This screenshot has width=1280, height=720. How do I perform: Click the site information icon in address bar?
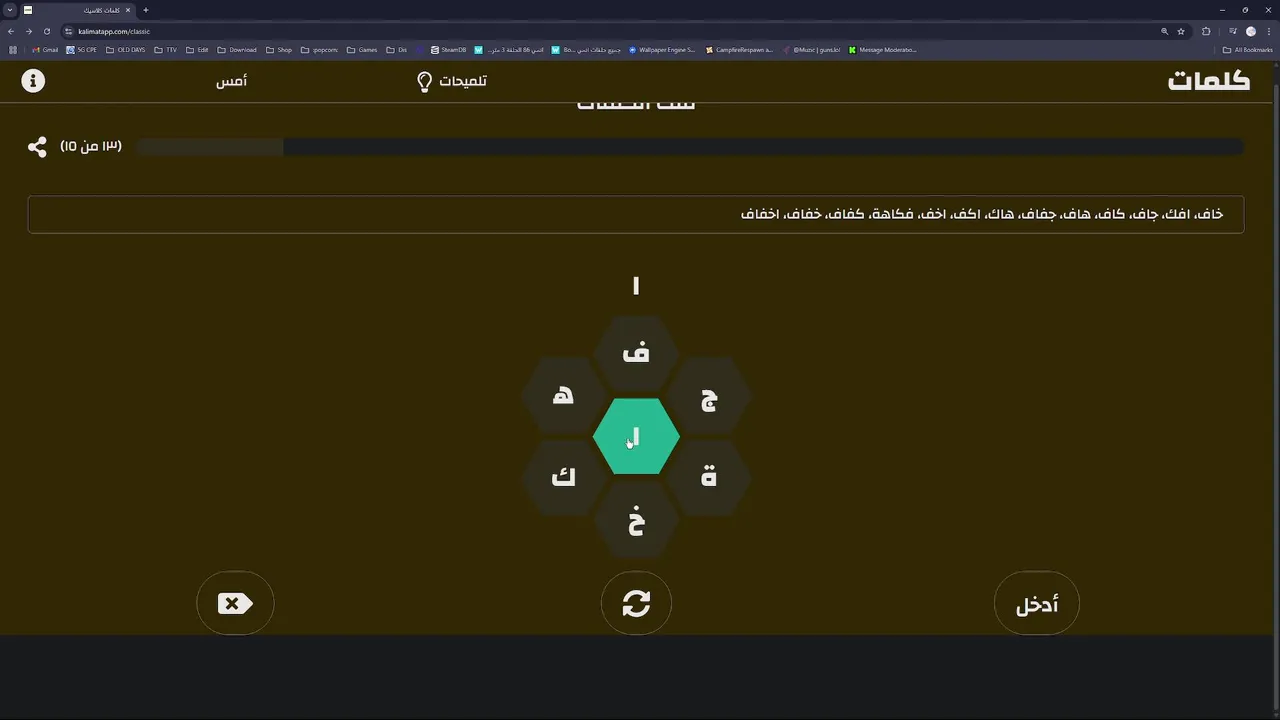click(x=69, y=31)
